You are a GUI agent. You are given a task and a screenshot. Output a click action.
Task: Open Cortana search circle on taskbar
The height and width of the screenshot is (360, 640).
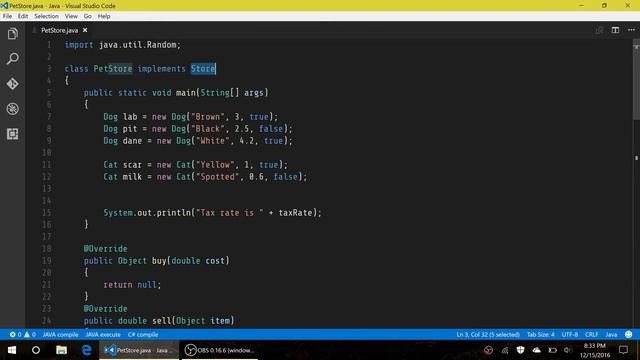[x=36, y=350]
